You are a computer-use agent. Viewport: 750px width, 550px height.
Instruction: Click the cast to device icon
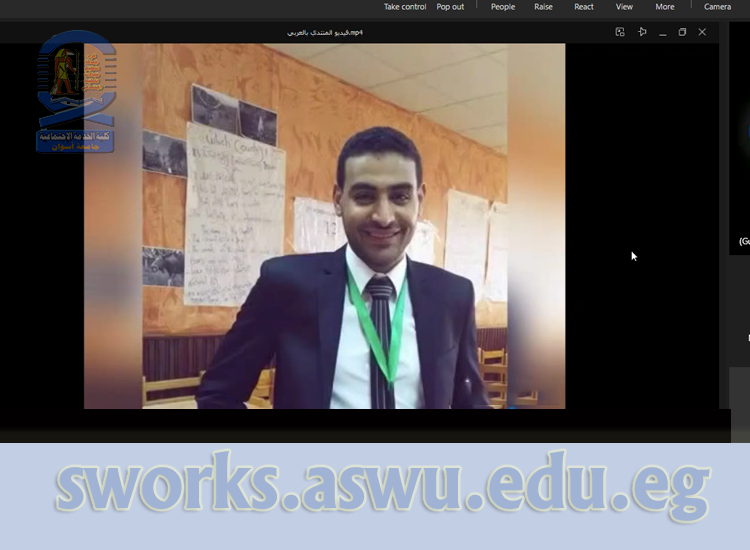tap(642, 32)
